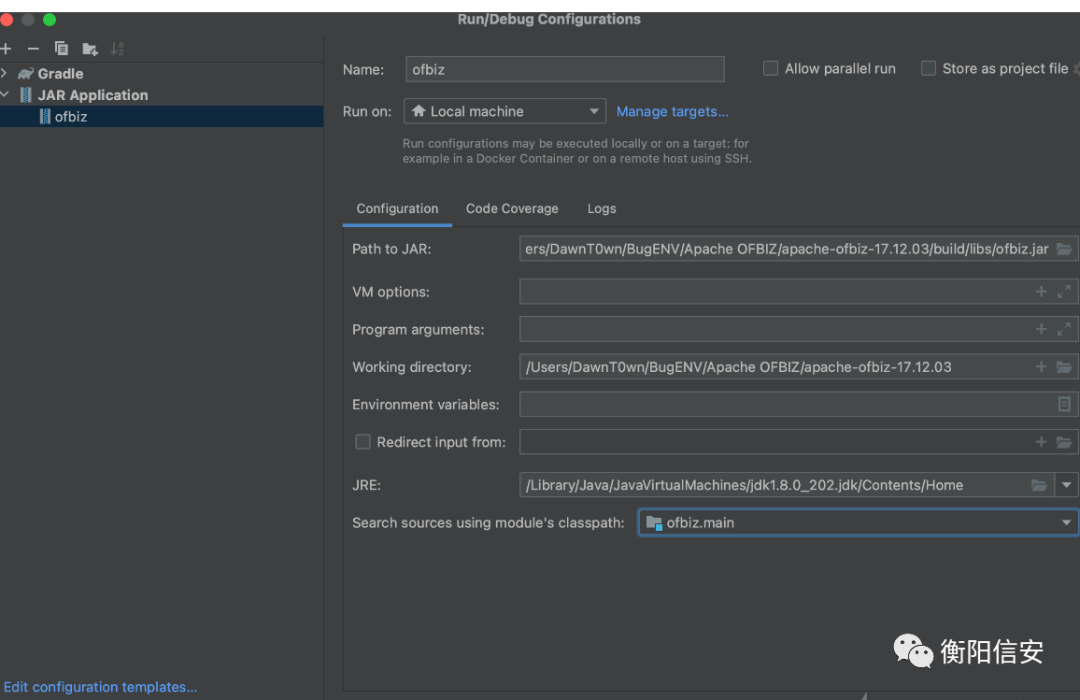Open Environment variables editor
This screenshot has width=1080, height=700.
click(x=1063, y=404)
